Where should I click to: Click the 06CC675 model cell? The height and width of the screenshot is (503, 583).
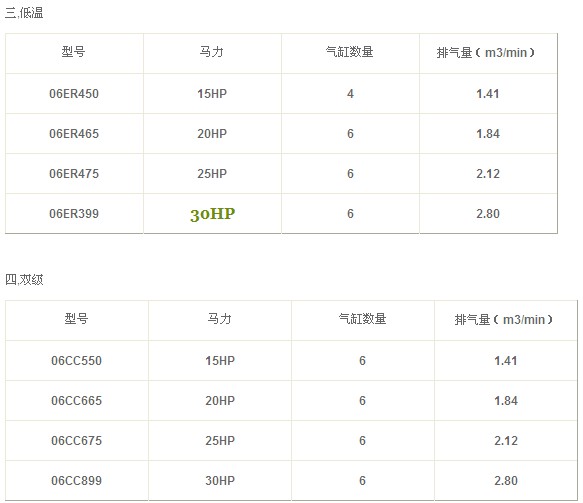[77, 441]
